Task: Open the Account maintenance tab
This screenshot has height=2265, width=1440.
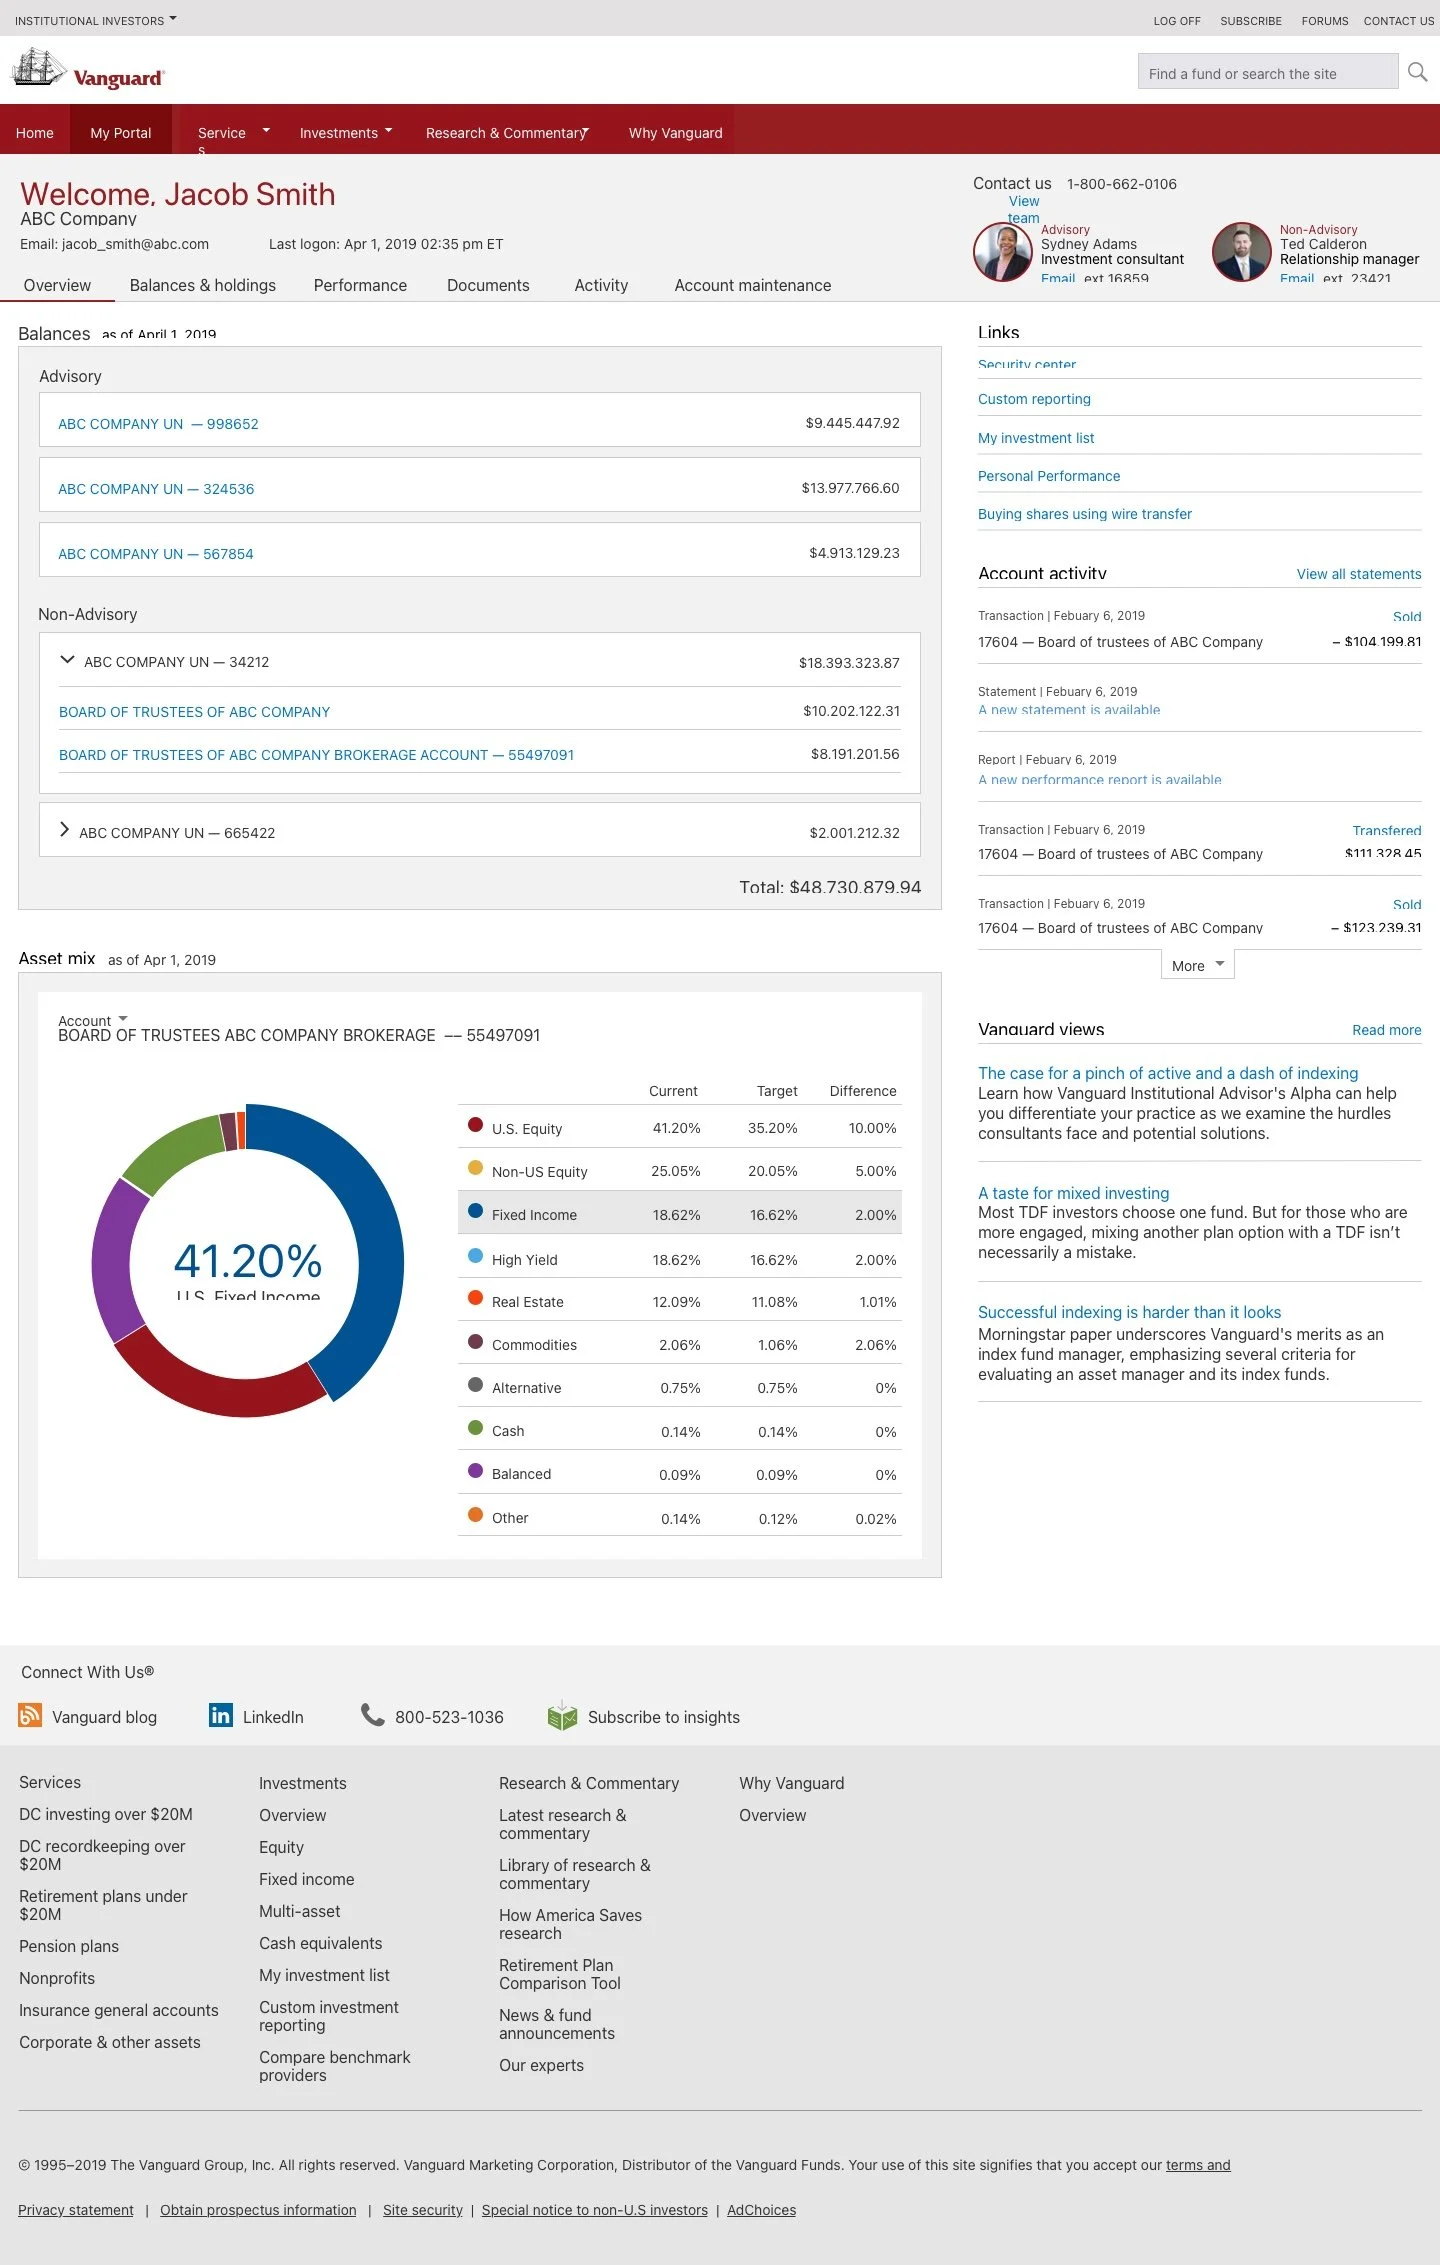Action: tap(753, 285)
